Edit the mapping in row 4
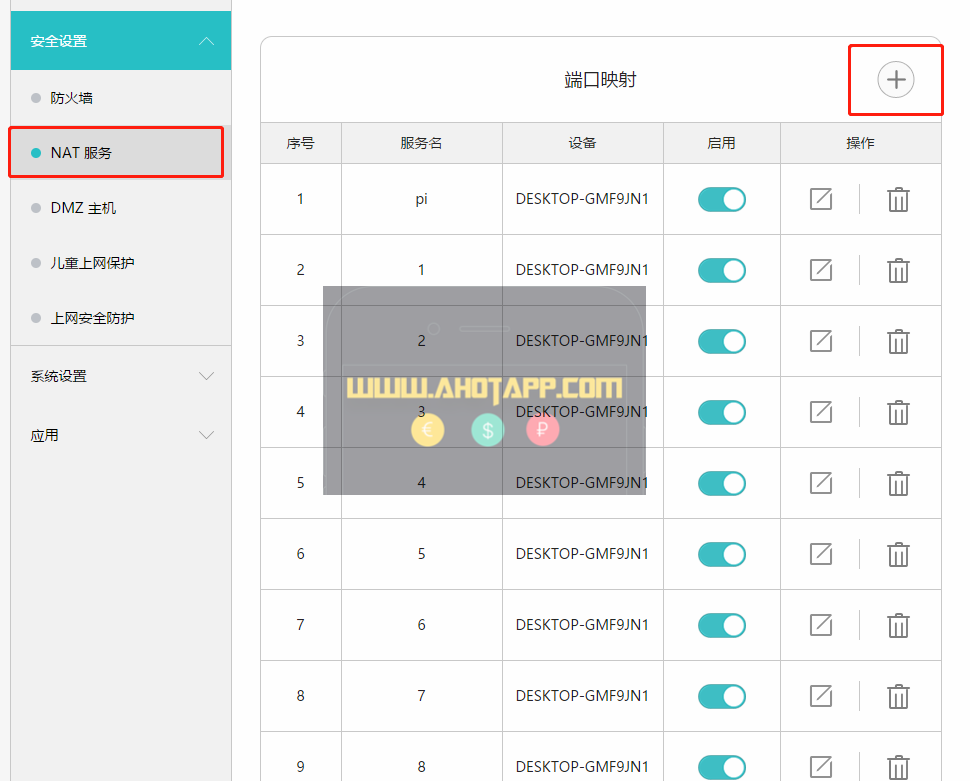This screenshot has height=781, width=970. pos(821,412)
